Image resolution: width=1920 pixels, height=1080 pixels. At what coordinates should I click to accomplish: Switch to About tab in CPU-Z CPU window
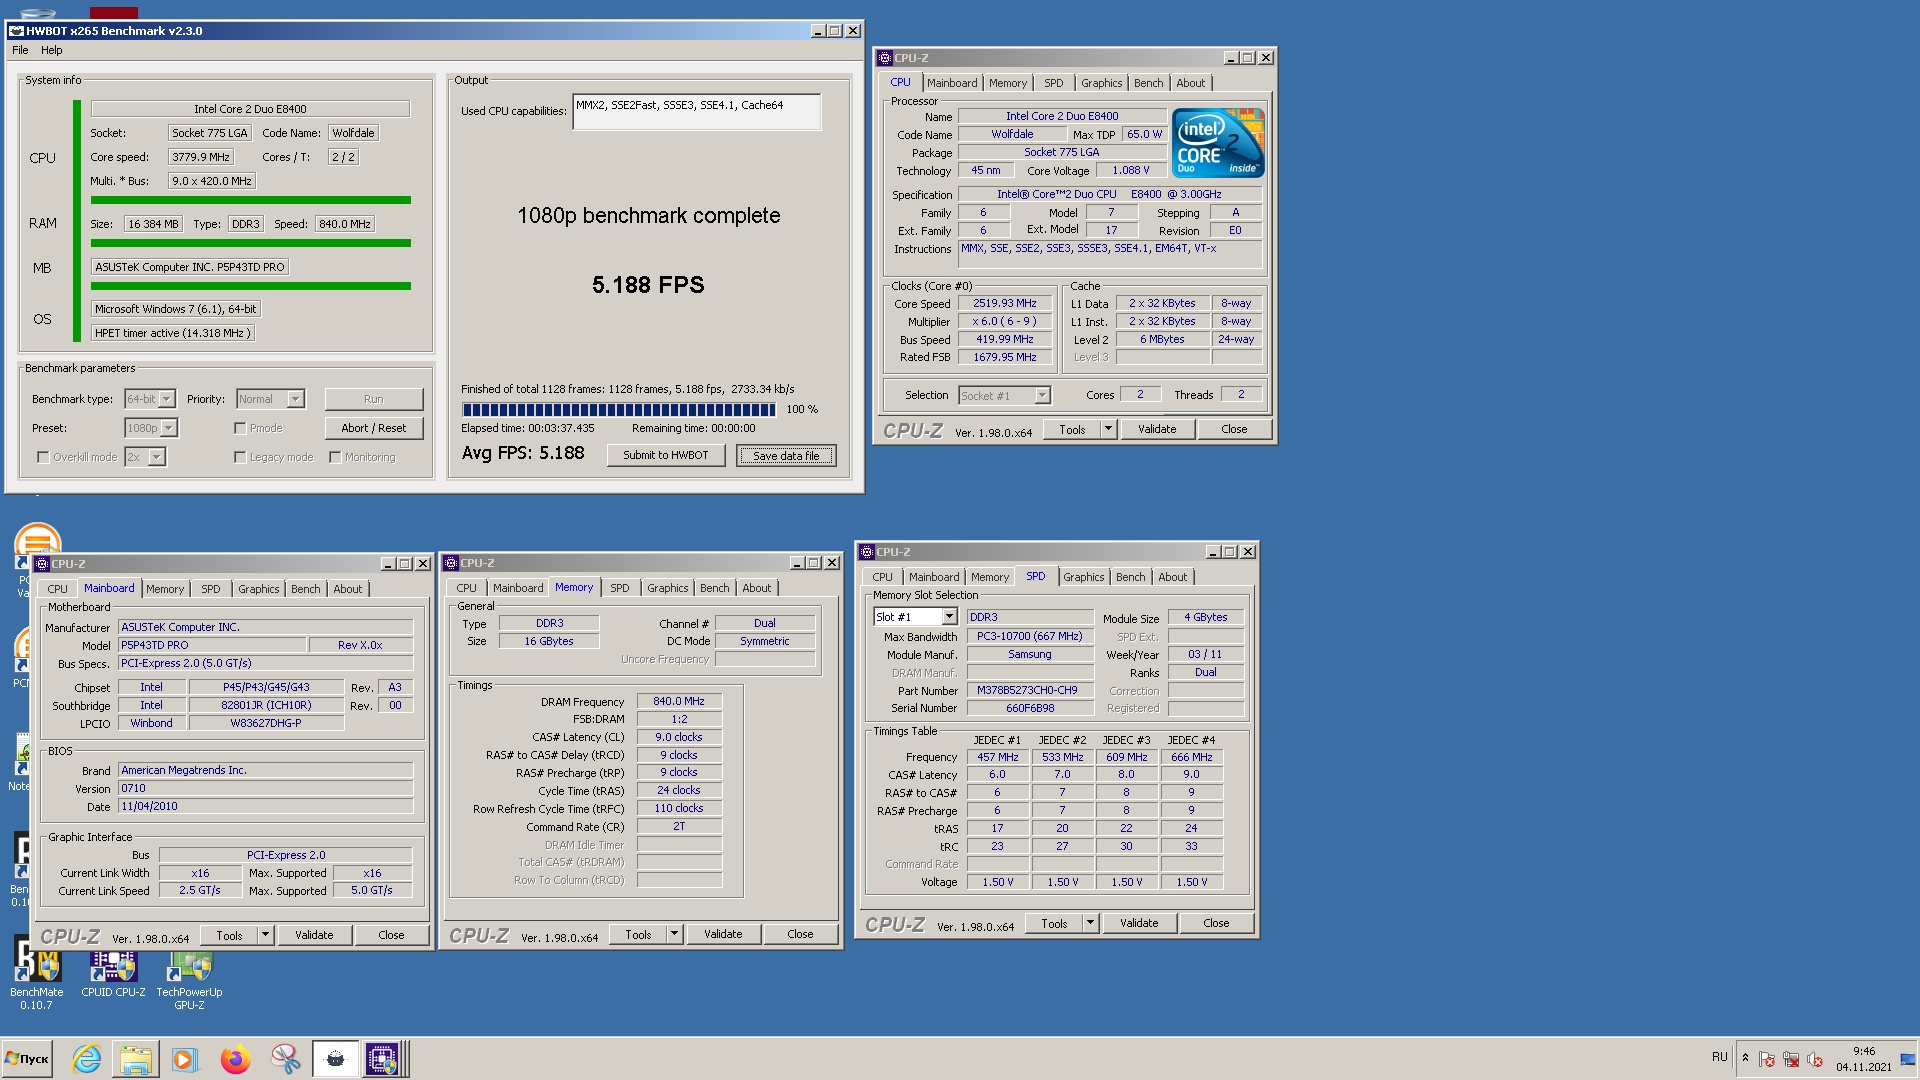pyautogui.click(x=1190, y=83)
